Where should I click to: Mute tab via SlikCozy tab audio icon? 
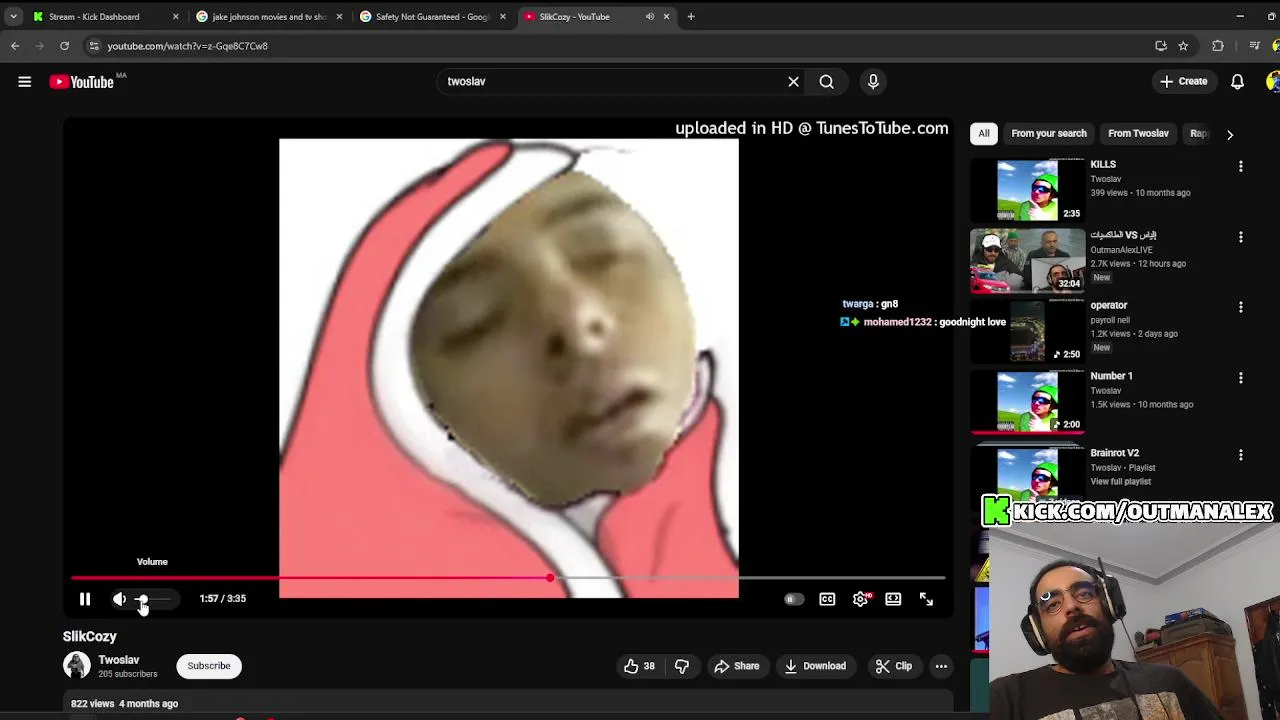pyautogui.click(x=649, y=16)
